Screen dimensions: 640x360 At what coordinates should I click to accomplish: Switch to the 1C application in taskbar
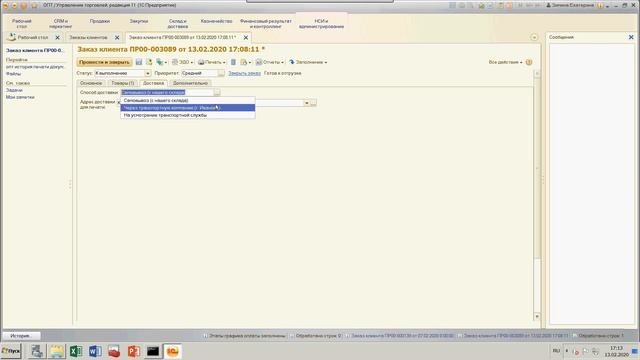[x=172, y=351]
